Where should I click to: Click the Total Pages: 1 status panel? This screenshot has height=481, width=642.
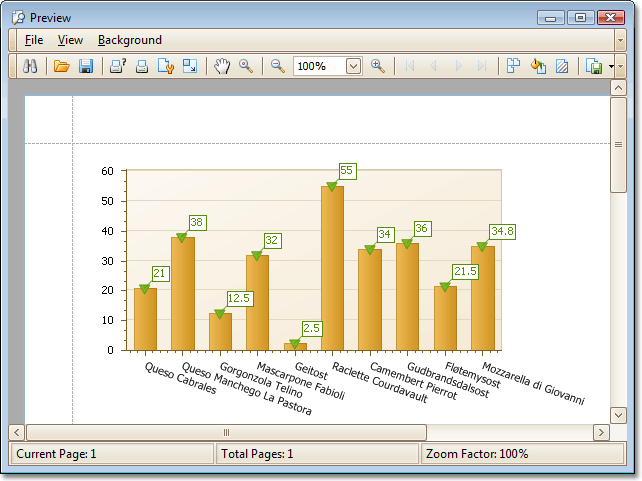click(x=317, y=454)
